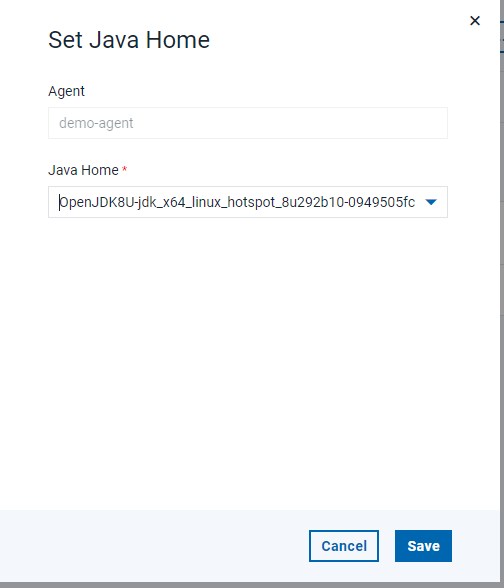Click the Java Home field label

[83, 170]
